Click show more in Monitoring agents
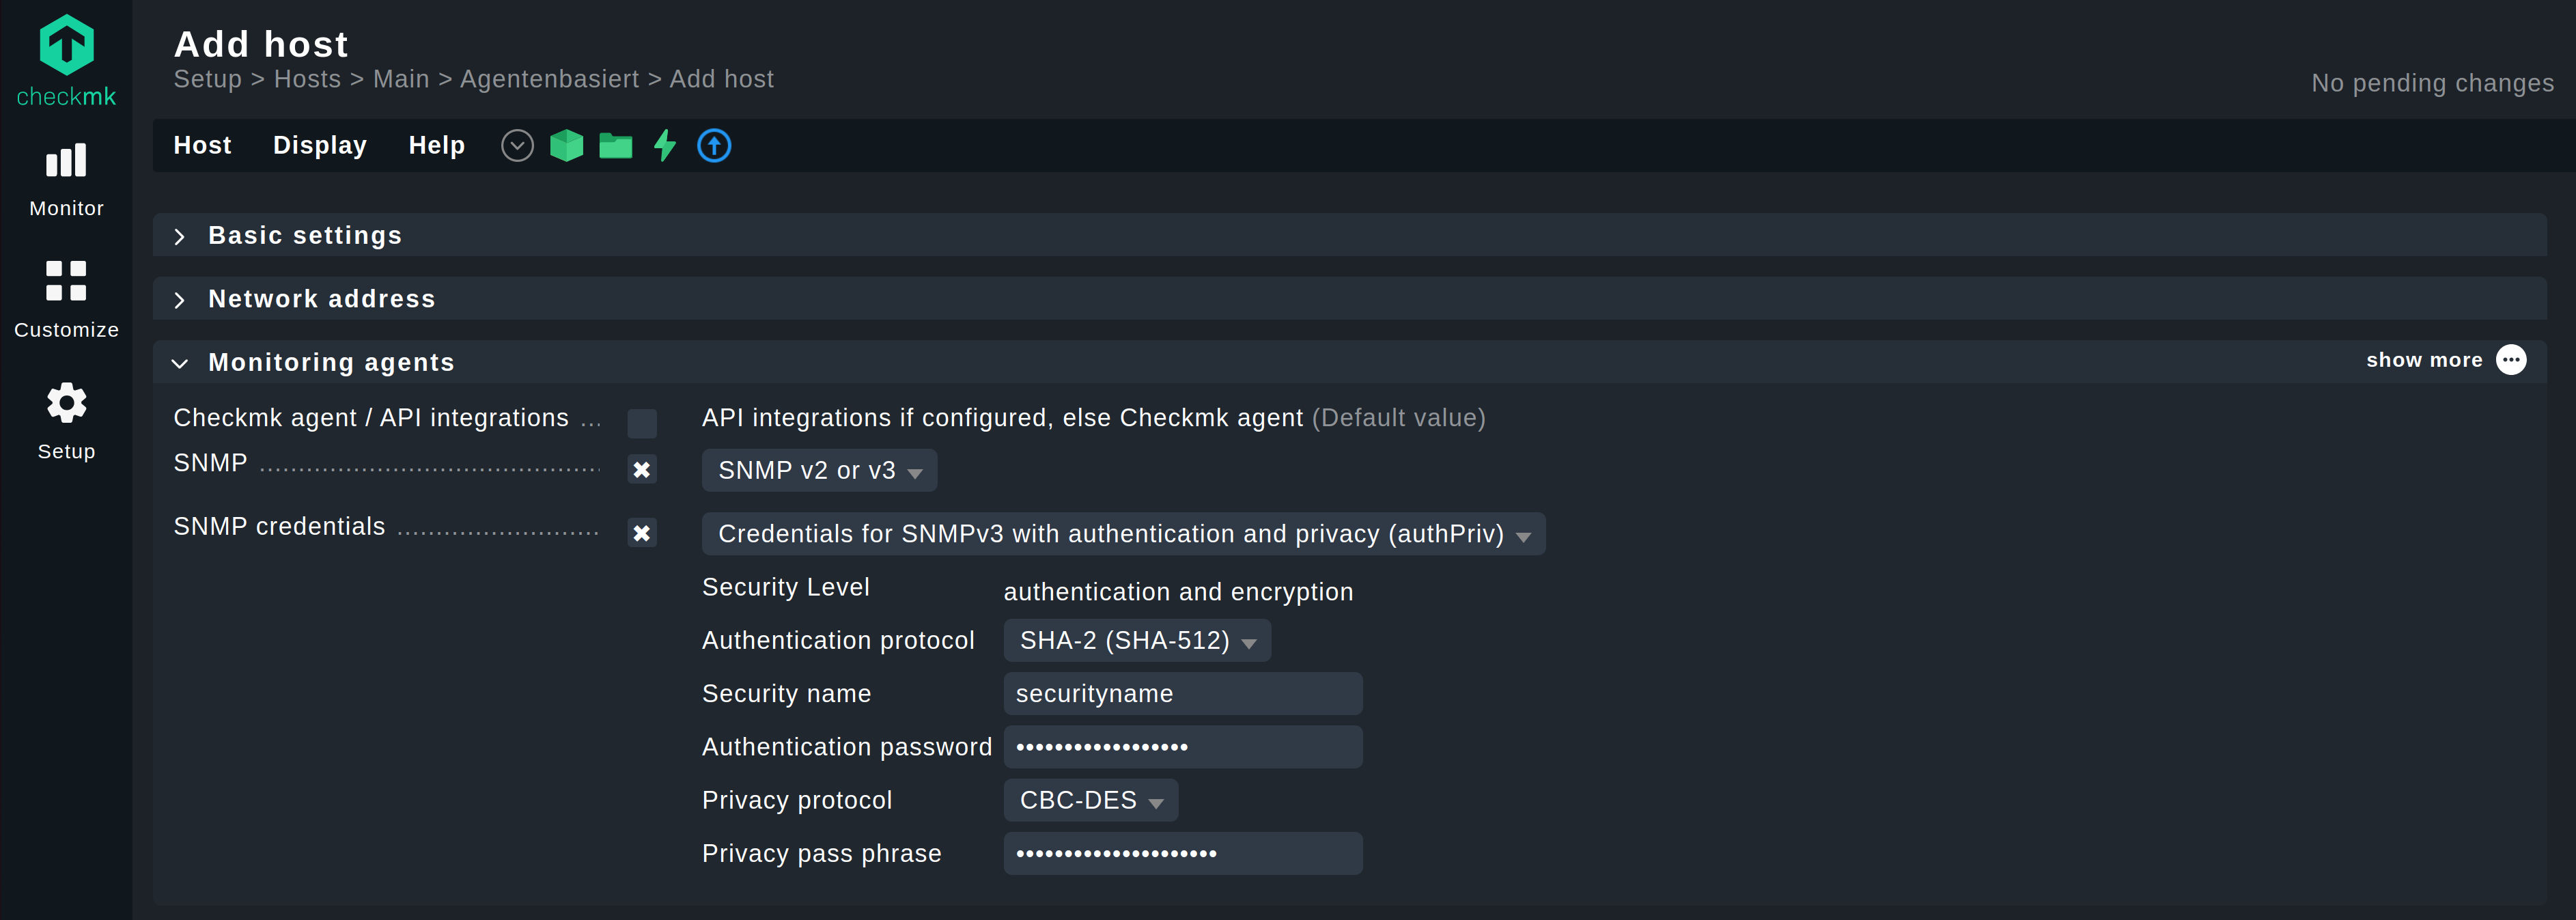This screenshot has height=920, width=2576. 2444,360
